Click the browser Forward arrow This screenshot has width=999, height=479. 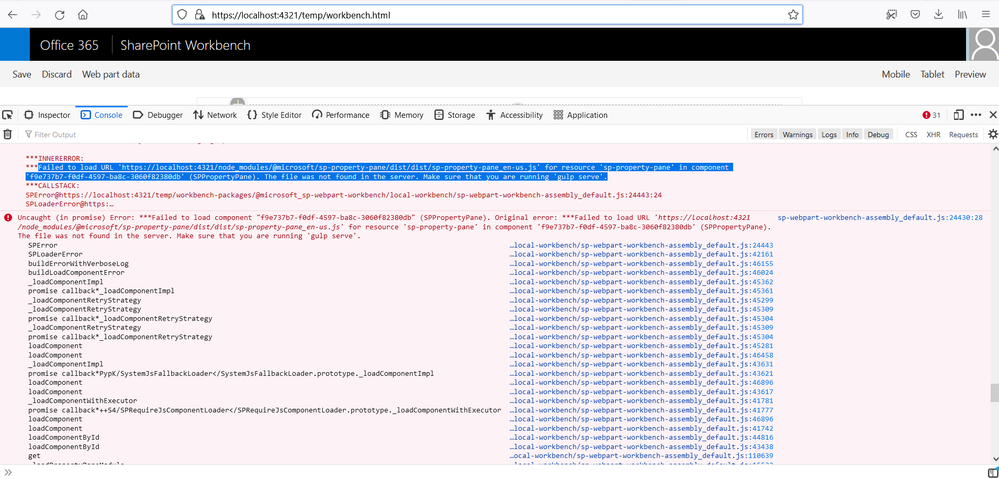(36, 15)
